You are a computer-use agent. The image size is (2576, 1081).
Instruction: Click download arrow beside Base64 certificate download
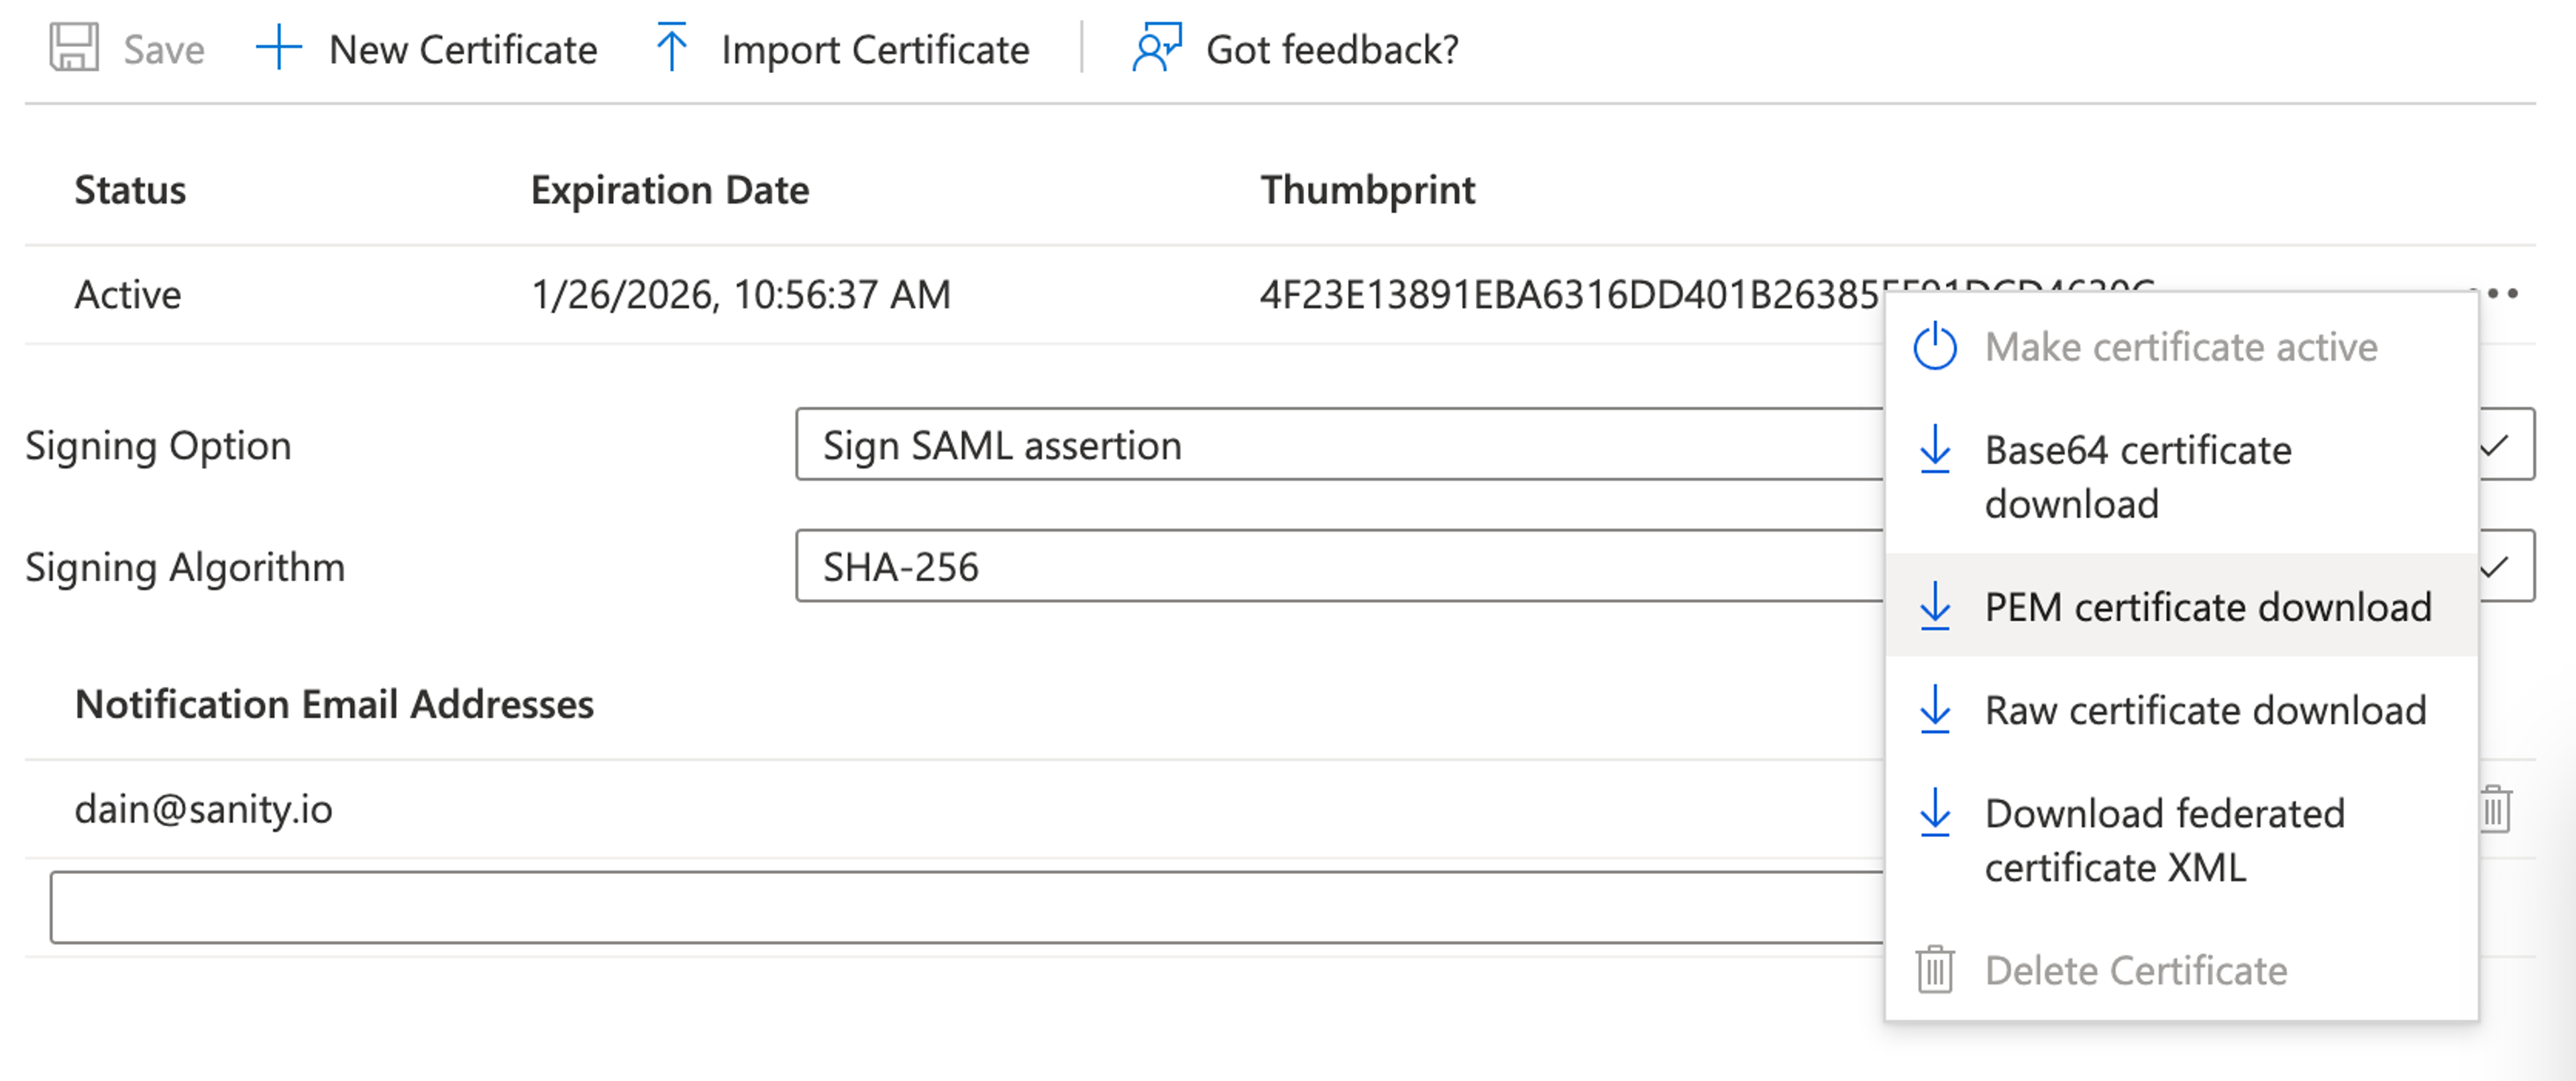[1935, 450]
